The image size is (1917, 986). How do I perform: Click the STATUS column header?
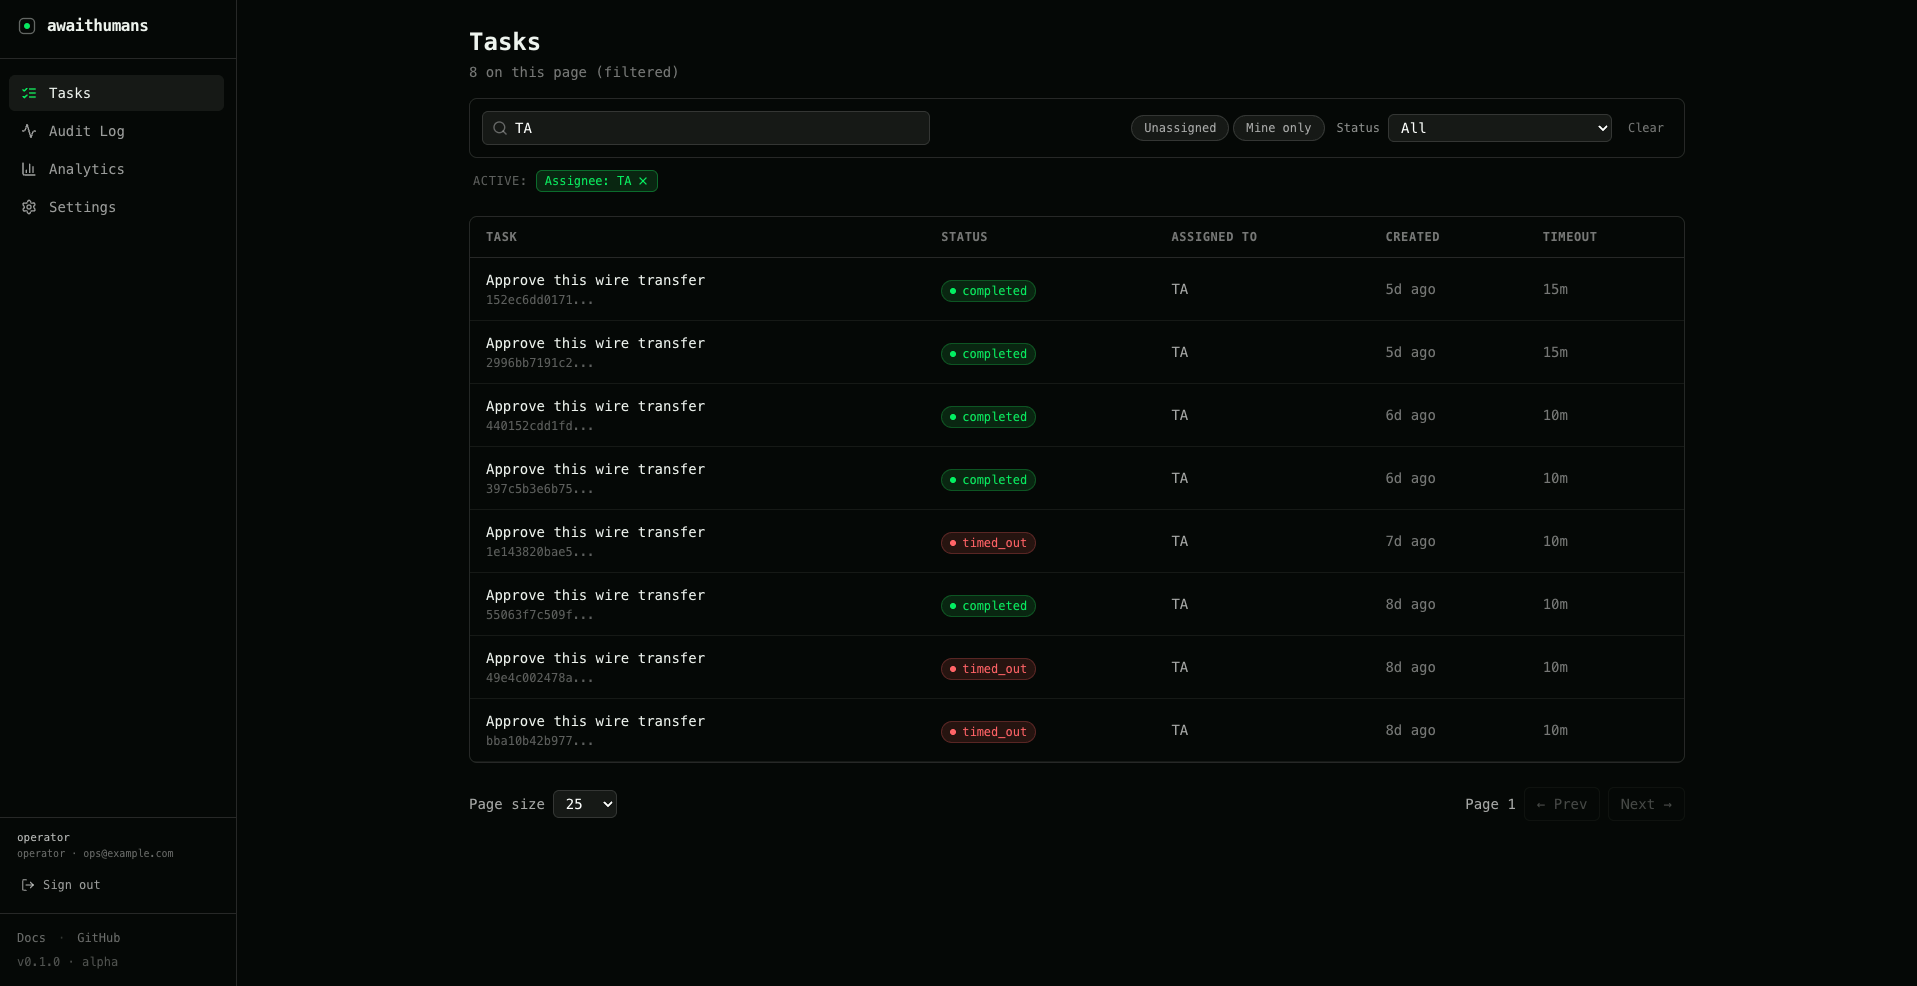click(964, 237)
